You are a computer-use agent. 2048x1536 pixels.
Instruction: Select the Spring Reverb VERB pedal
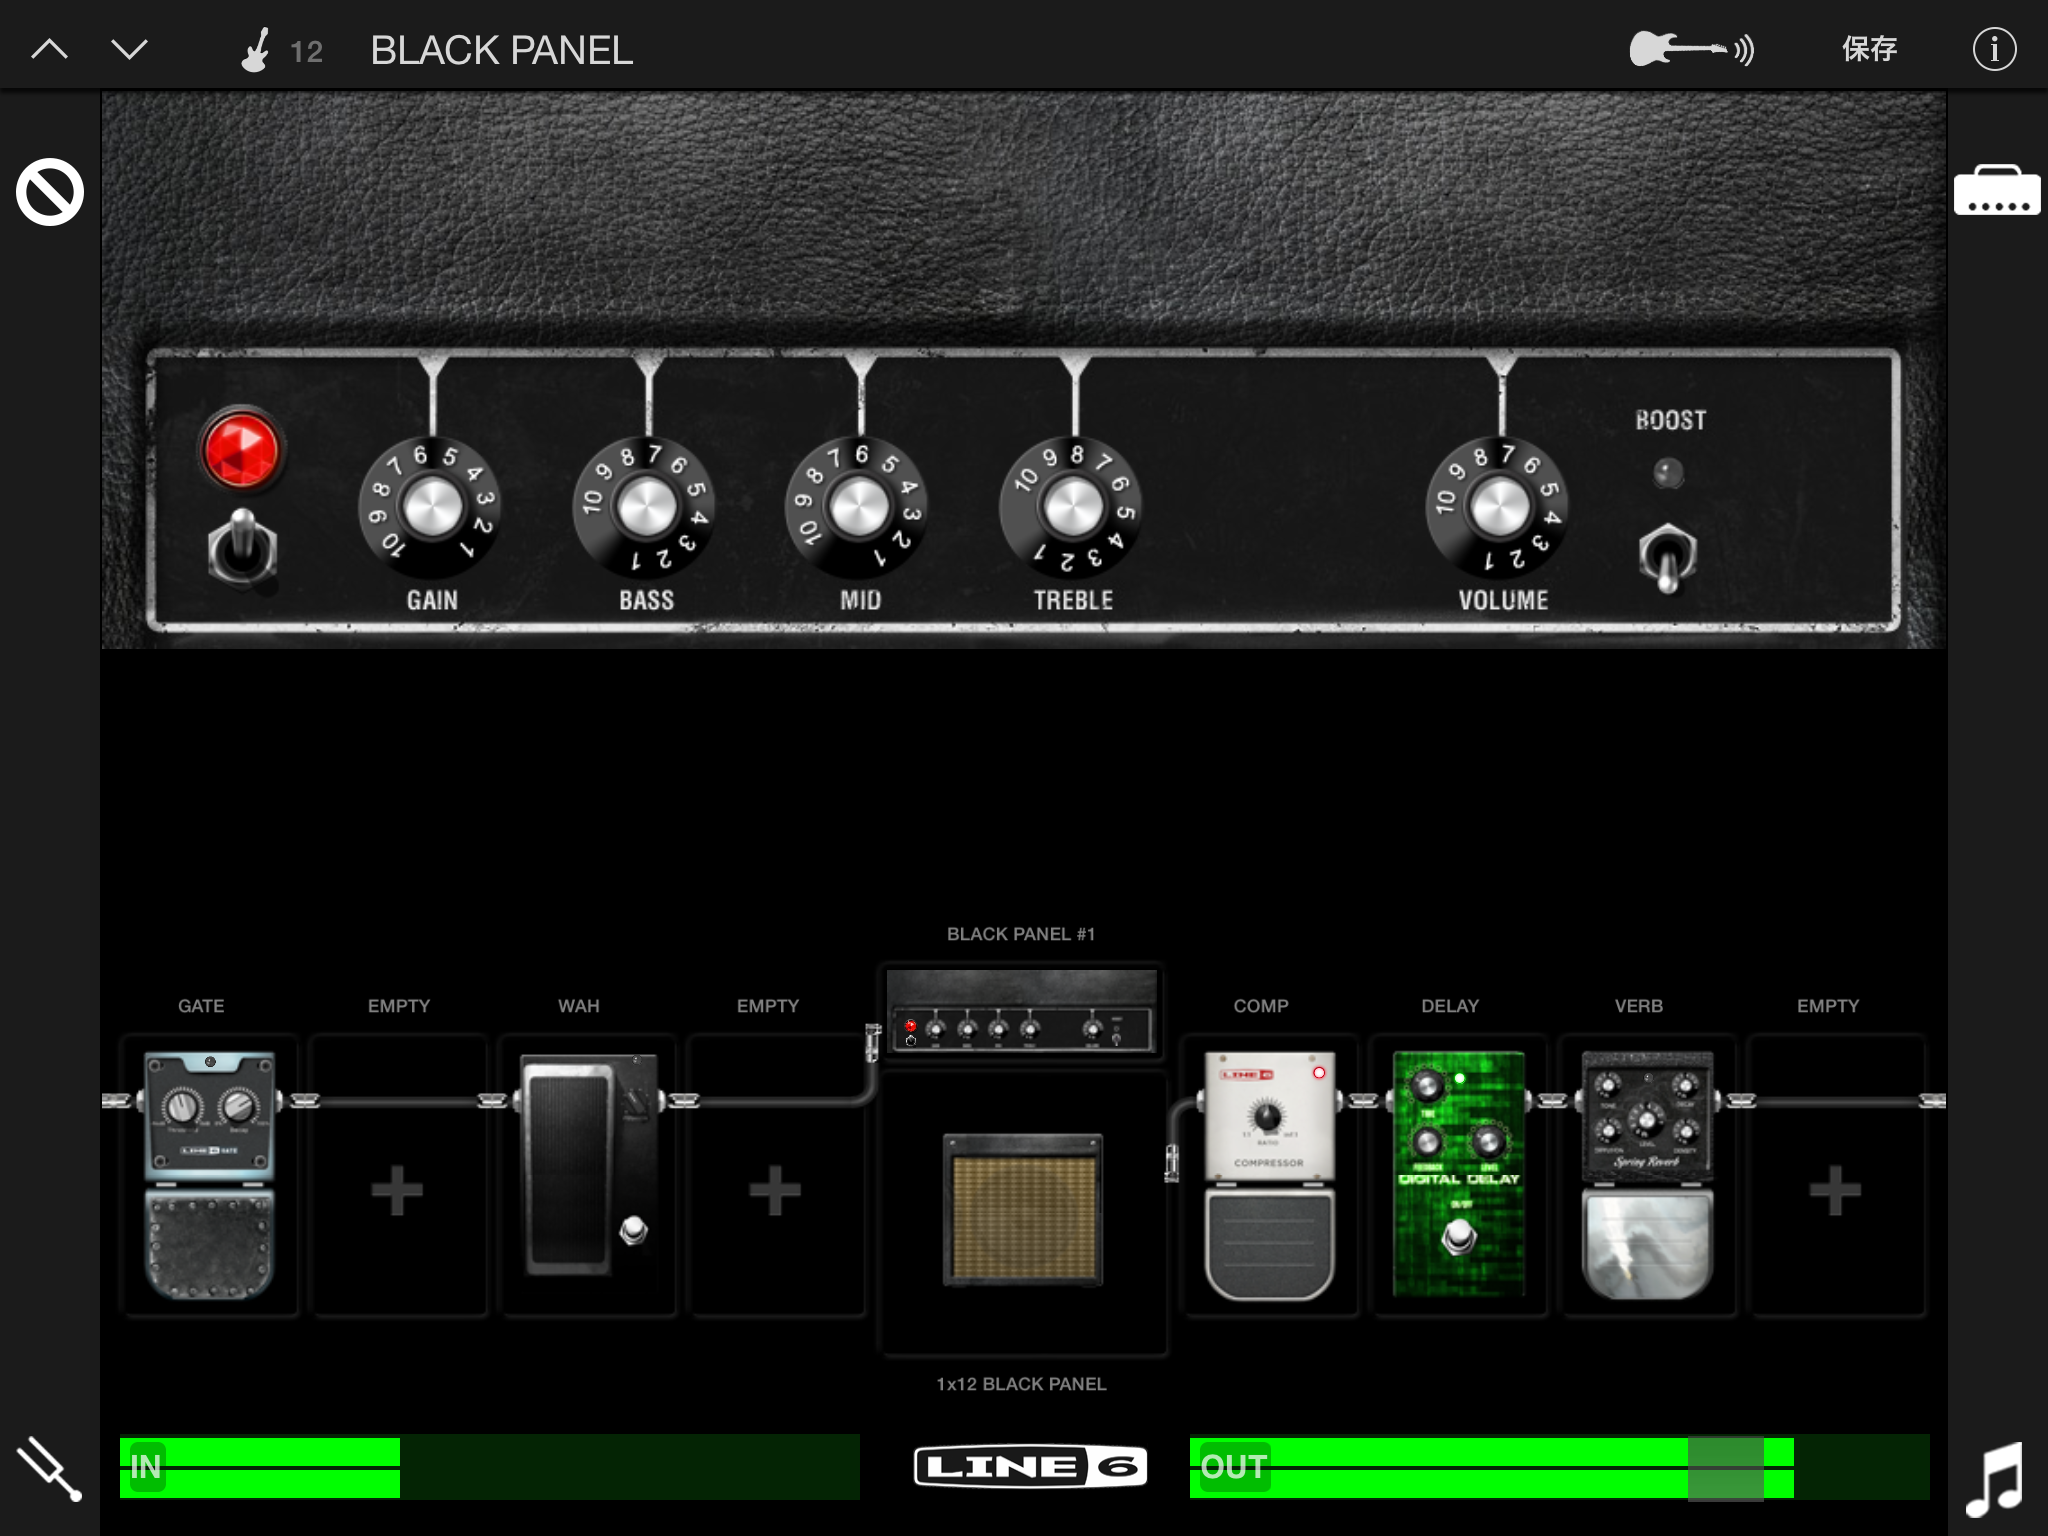tap(1647, 1175)
